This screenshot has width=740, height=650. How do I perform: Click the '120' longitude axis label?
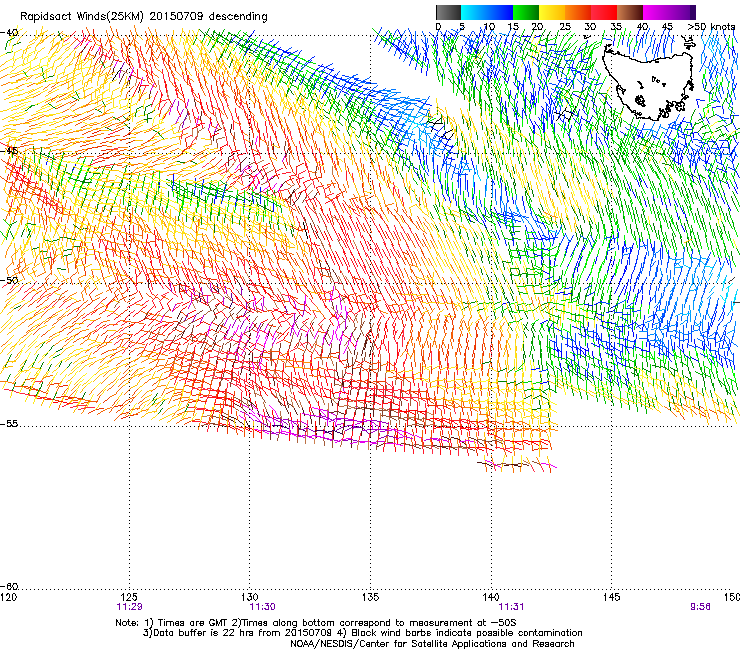coord(8,597)
